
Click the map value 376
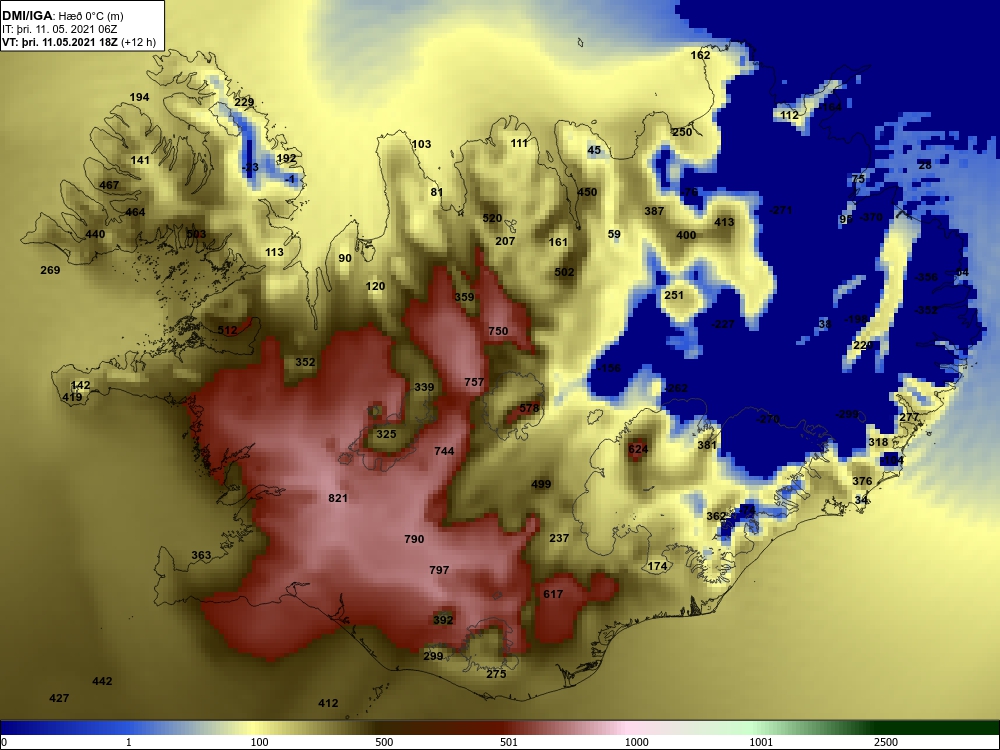click(x=862, y=482)
